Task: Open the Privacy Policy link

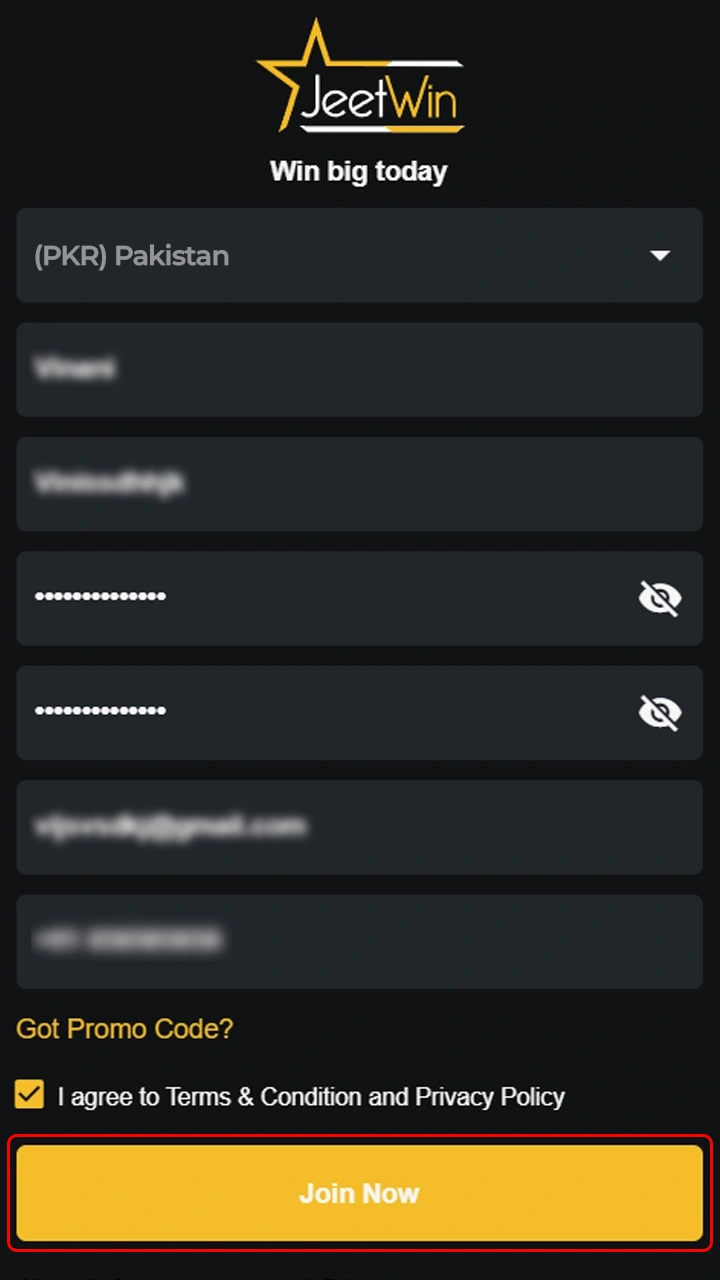Action: coord(490,1097)
